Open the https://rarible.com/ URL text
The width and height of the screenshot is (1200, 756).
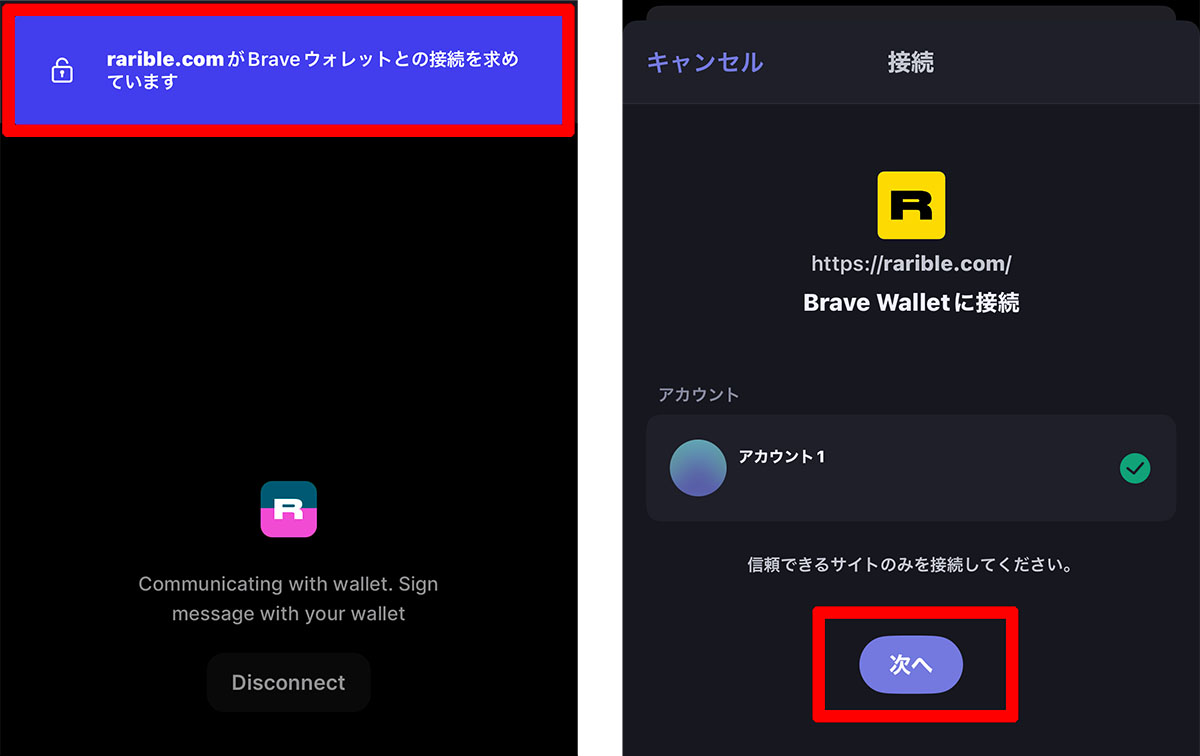(x=911, y=264)
